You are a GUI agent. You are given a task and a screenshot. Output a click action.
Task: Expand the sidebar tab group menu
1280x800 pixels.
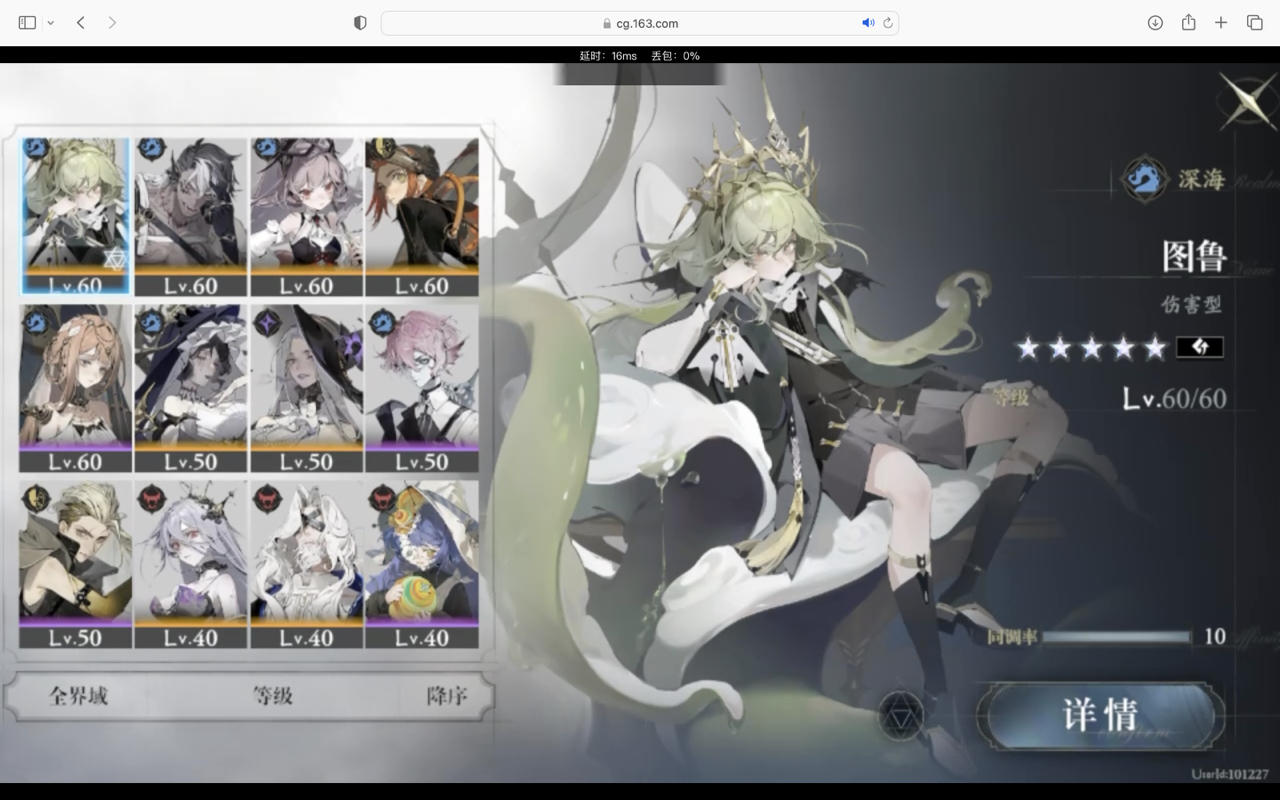tap(50, 22)
